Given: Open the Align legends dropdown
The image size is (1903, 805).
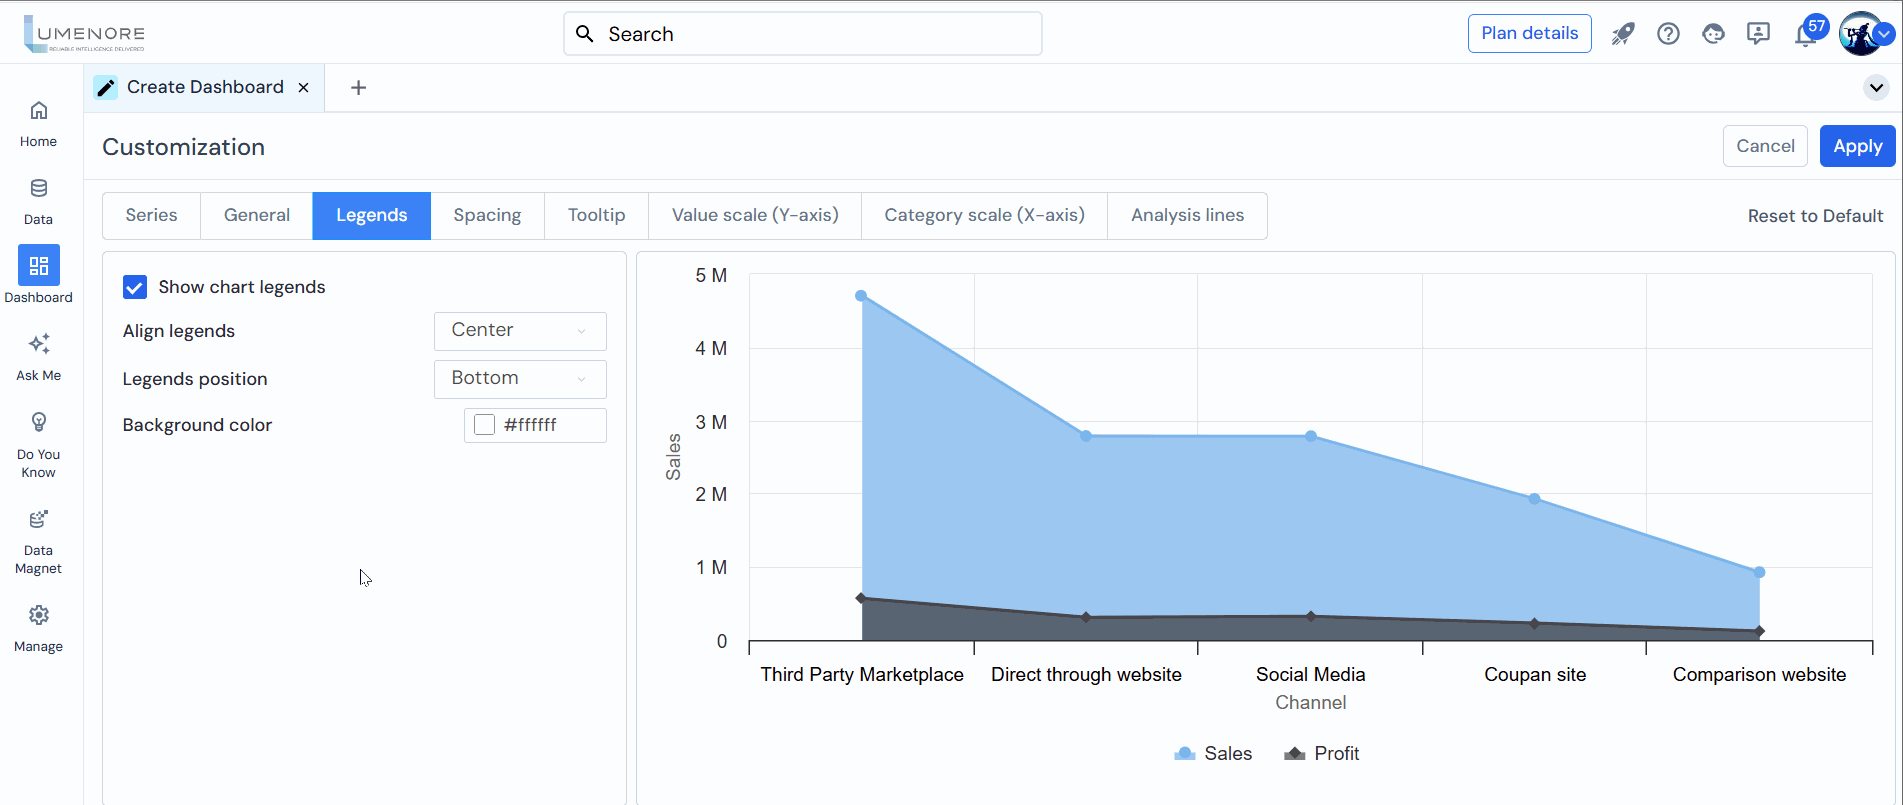Looking at the screenshot, I should pos(520,331).
